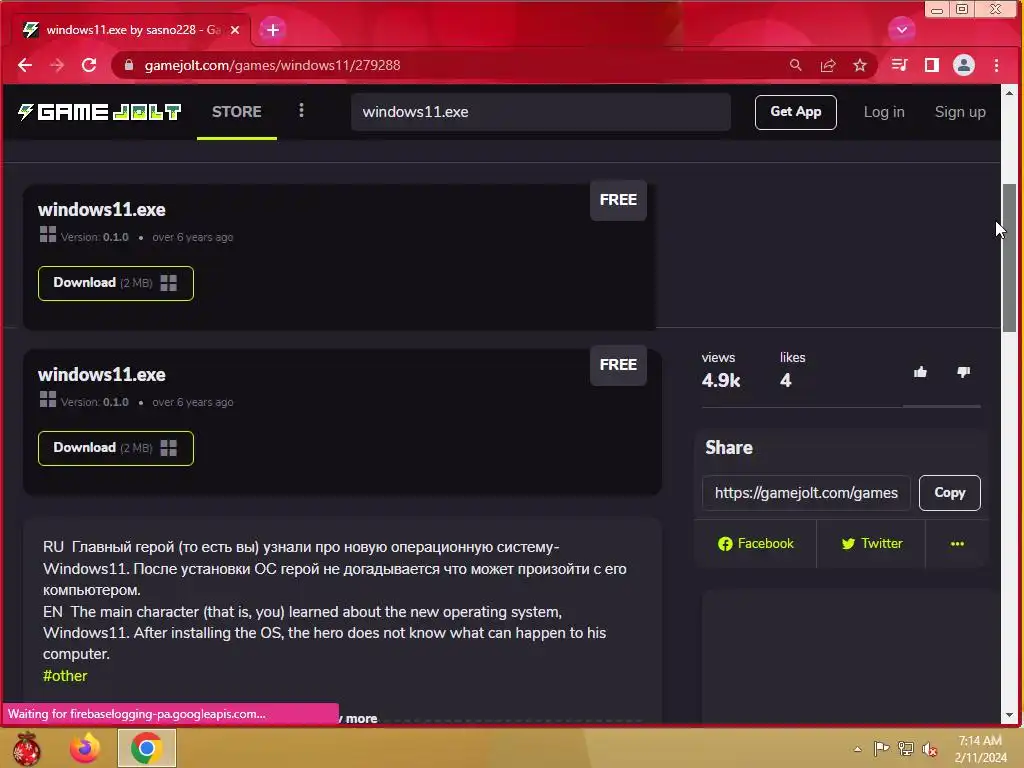Select the windows11.exe by sasno228 tab
1024x768 pixels.
(x=131, y=30)
